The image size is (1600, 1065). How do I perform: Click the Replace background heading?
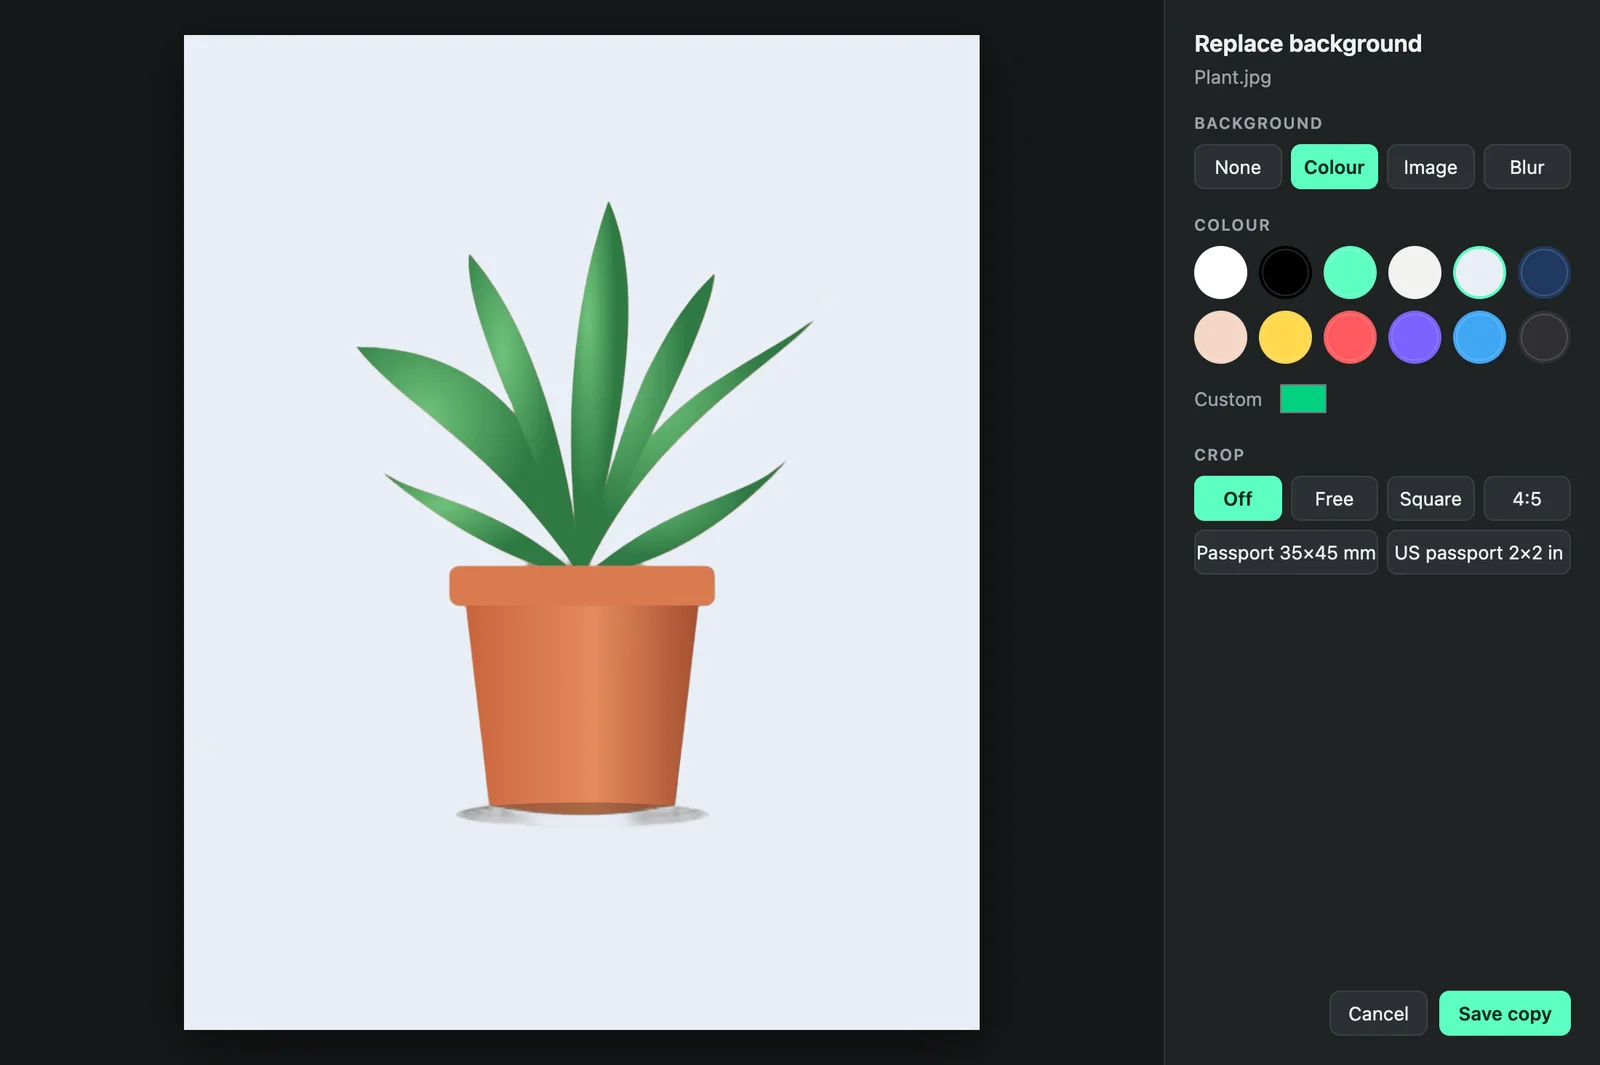tap(1308, 44)
